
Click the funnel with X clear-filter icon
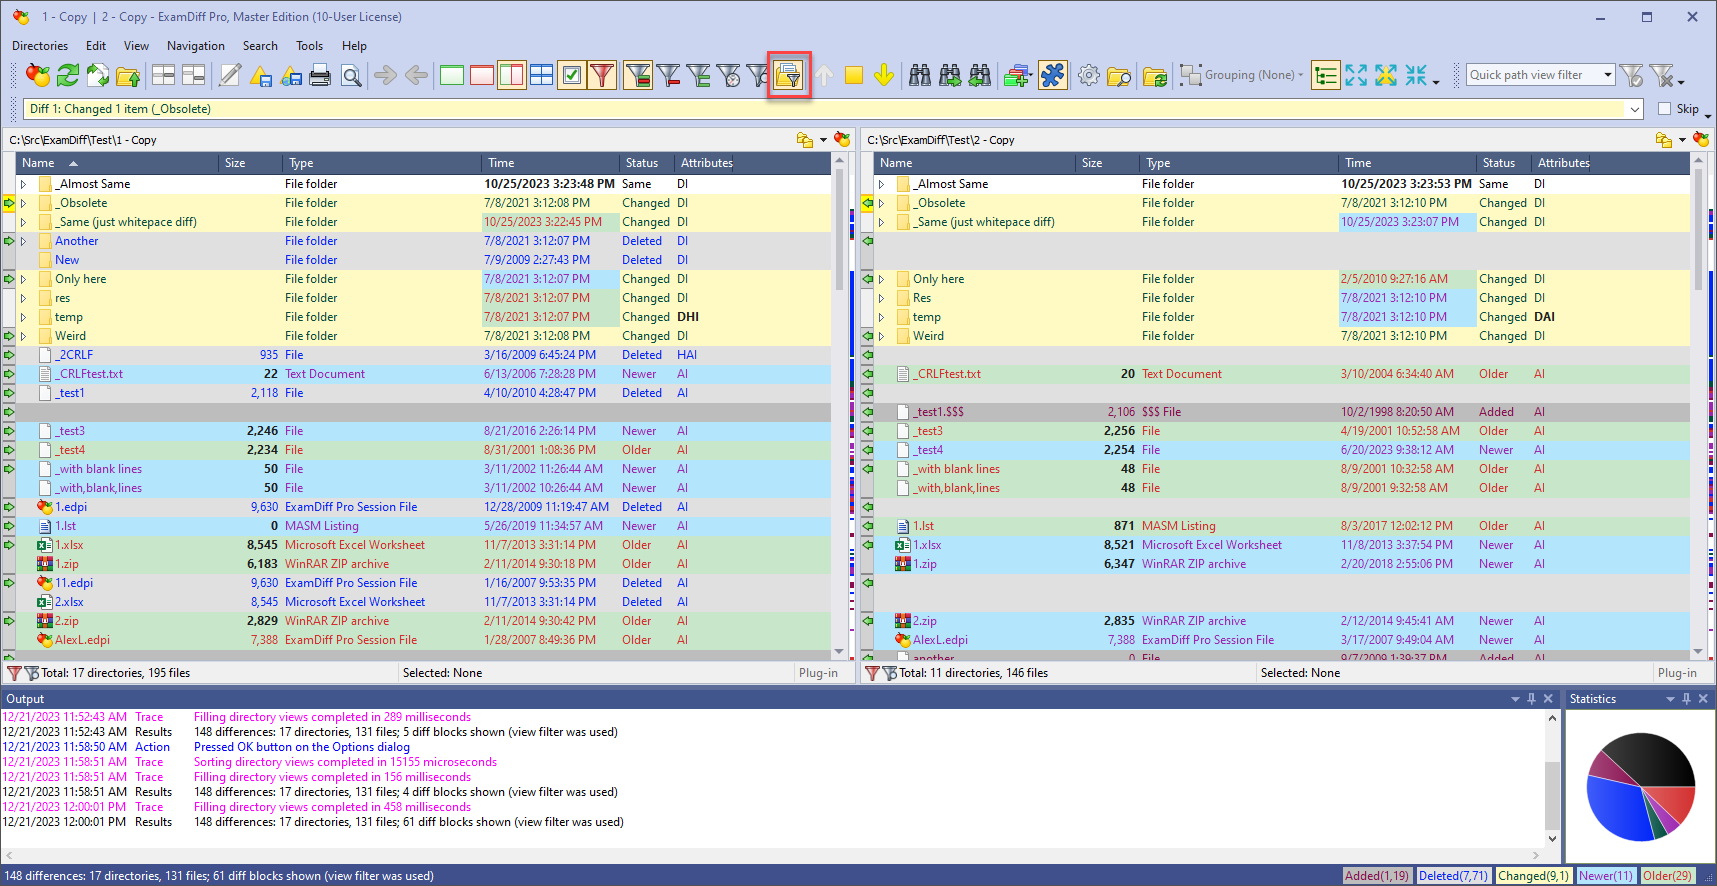coord(1662,75)
